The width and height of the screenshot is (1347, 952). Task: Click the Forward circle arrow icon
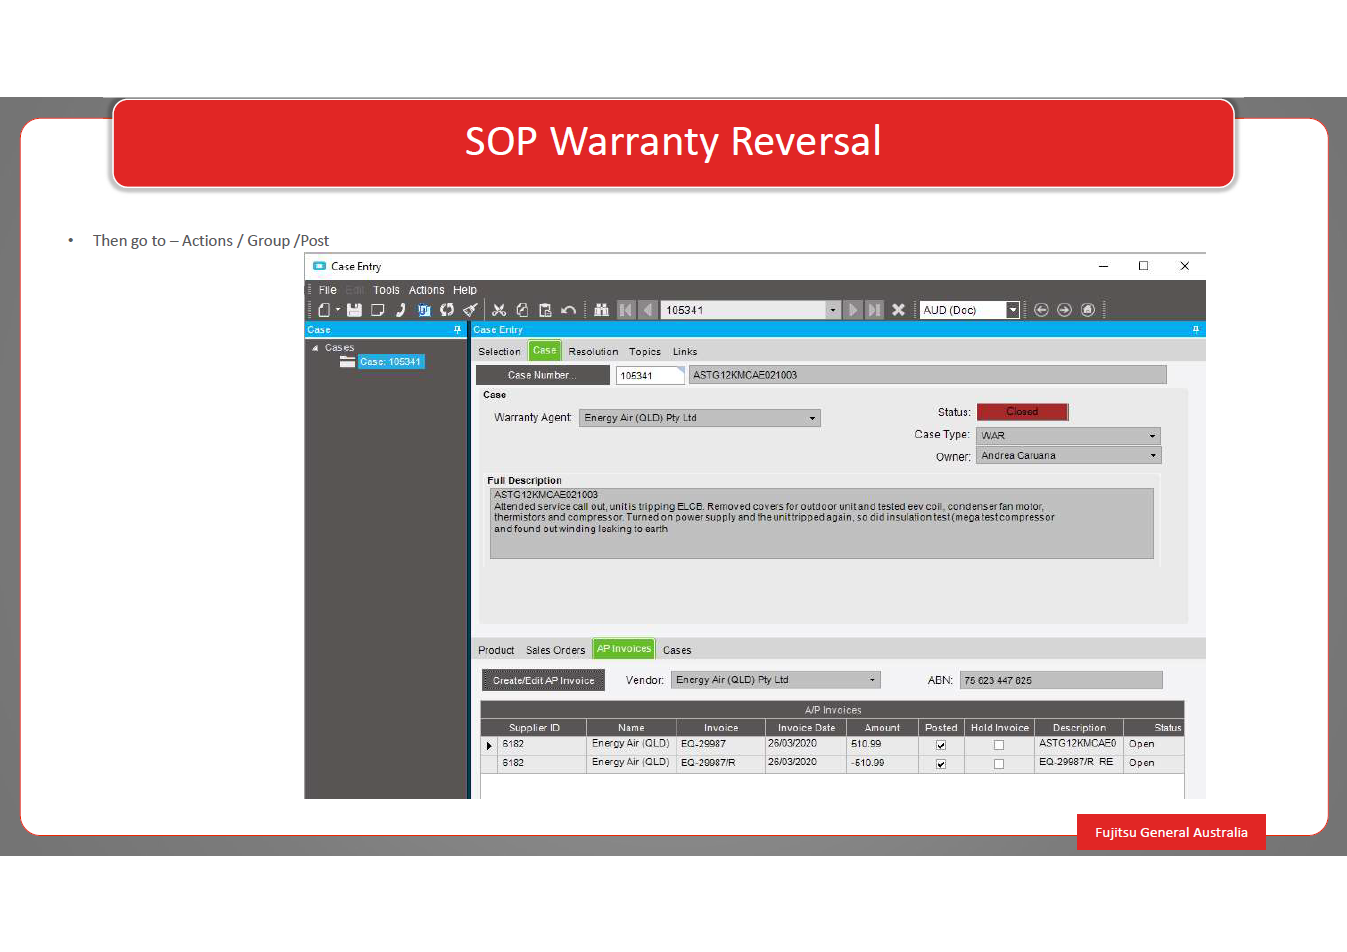coord(1064,310)
